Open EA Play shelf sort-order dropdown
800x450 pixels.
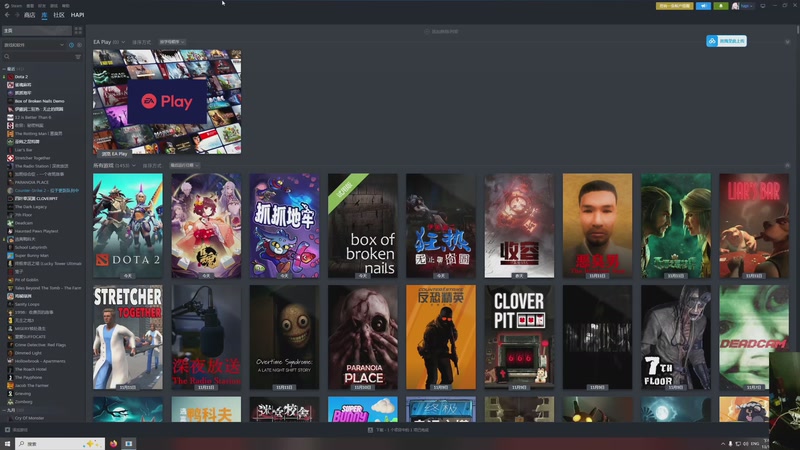pyautogui.click(x=172, y=42)
